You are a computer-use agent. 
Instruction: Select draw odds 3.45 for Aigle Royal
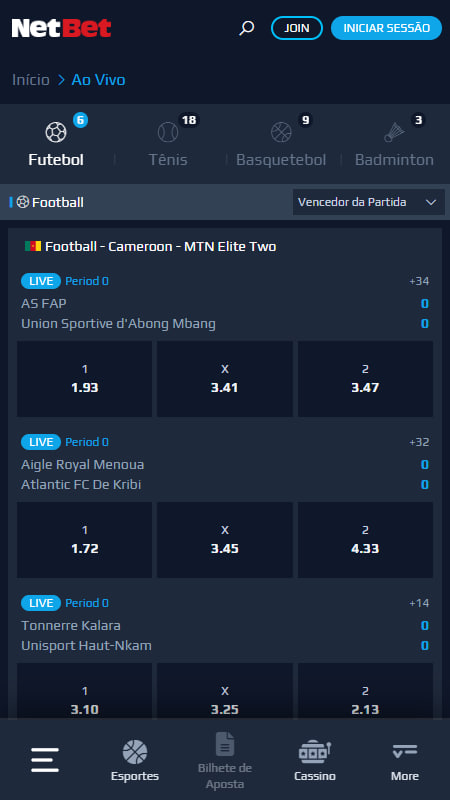point(224,540)
